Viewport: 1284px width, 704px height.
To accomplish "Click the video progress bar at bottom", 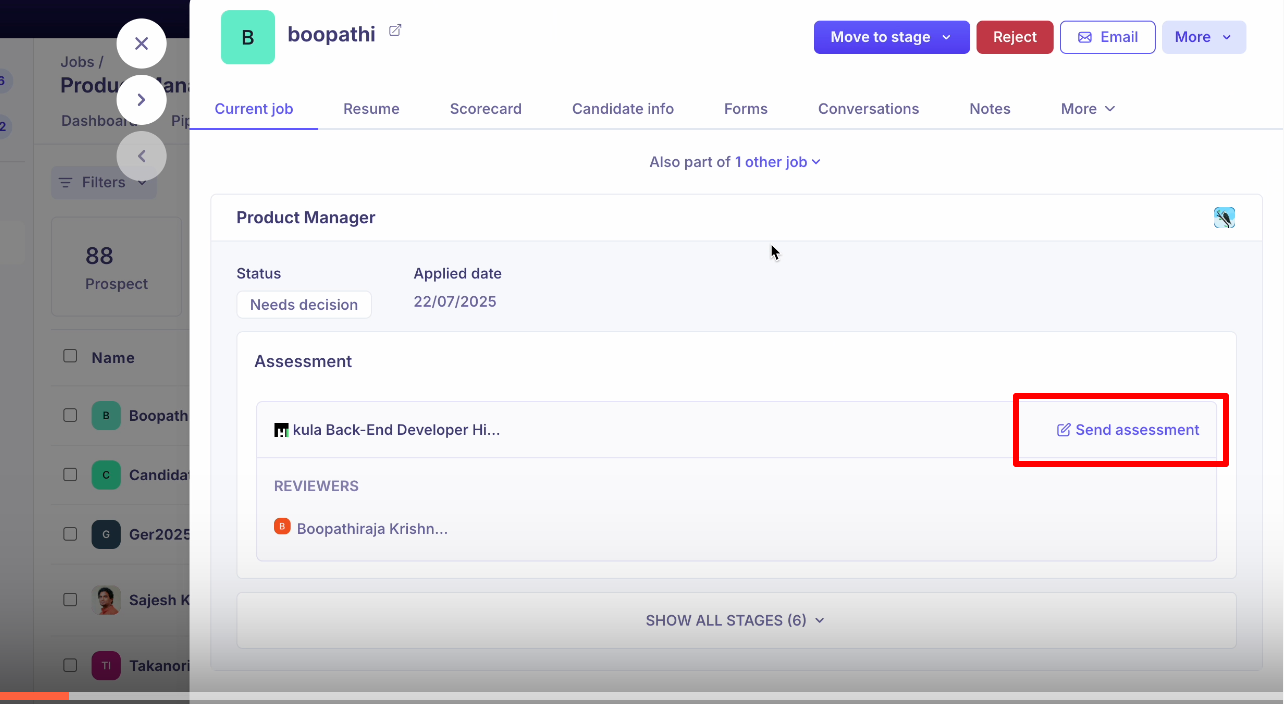I will pyautogui.click(x=642, y=696).
